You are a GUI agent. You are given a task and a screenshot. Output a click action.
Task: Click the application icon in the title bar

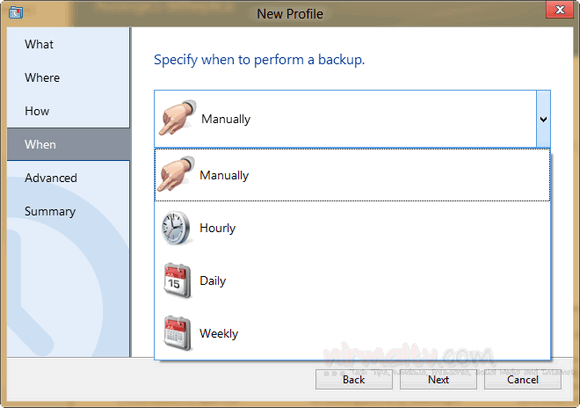16,13
